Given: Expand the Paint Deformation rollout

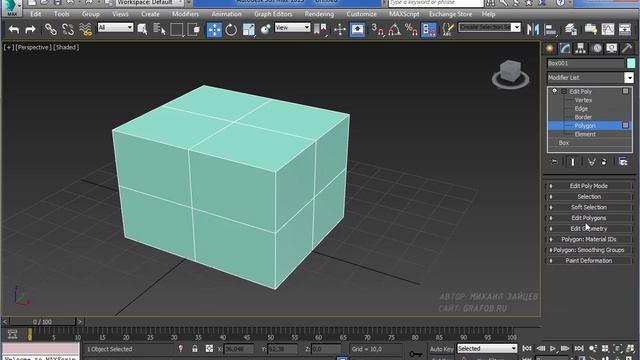Looking at the screenshot, I should tap(589, 260).
